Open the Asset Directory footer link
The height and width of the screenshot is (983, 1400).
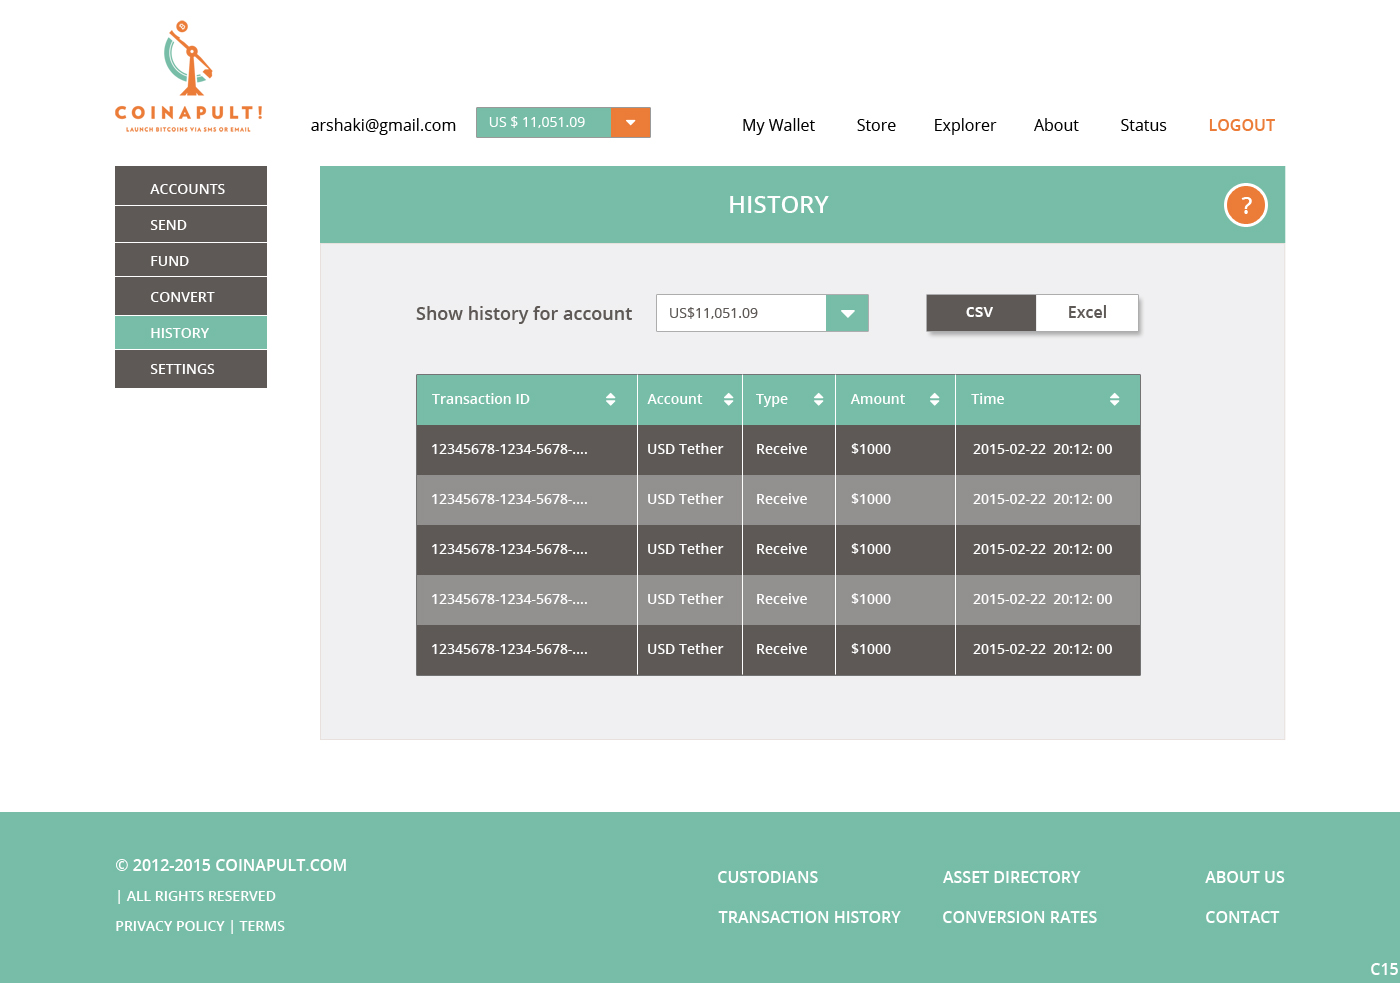(x=1011, y=877)
